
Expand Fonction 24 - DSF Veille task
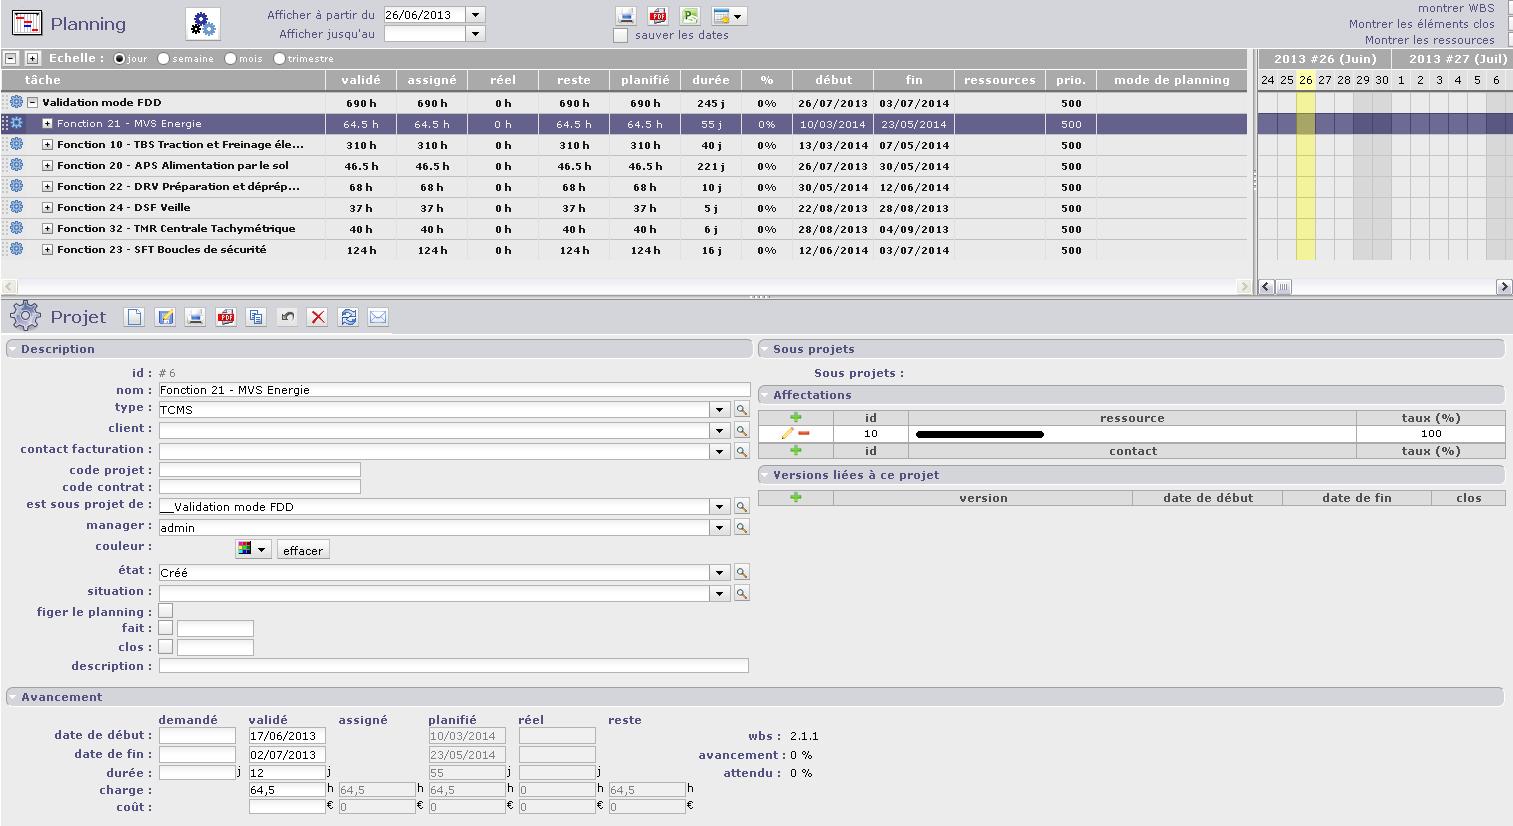(47, 208)
